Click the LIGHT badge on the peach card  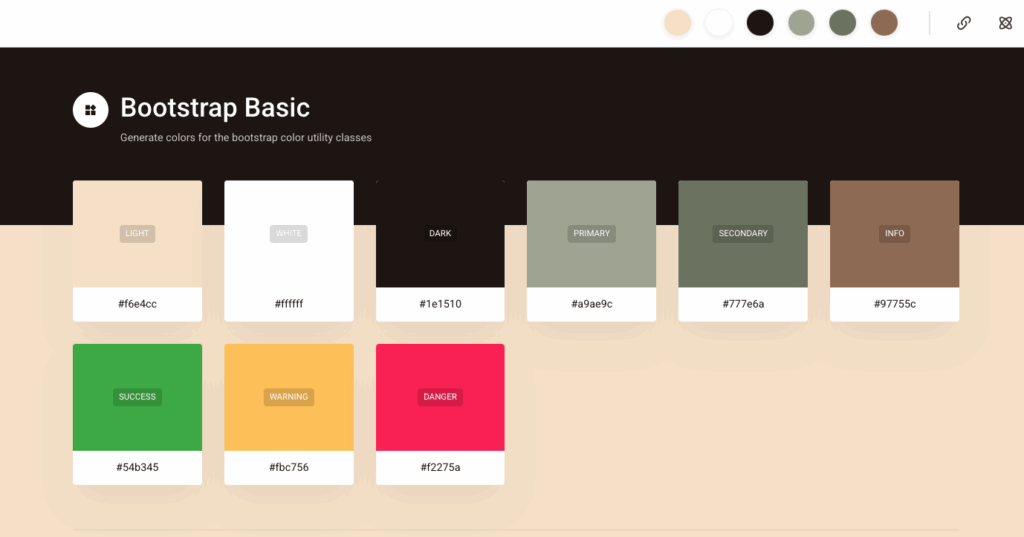137,233
